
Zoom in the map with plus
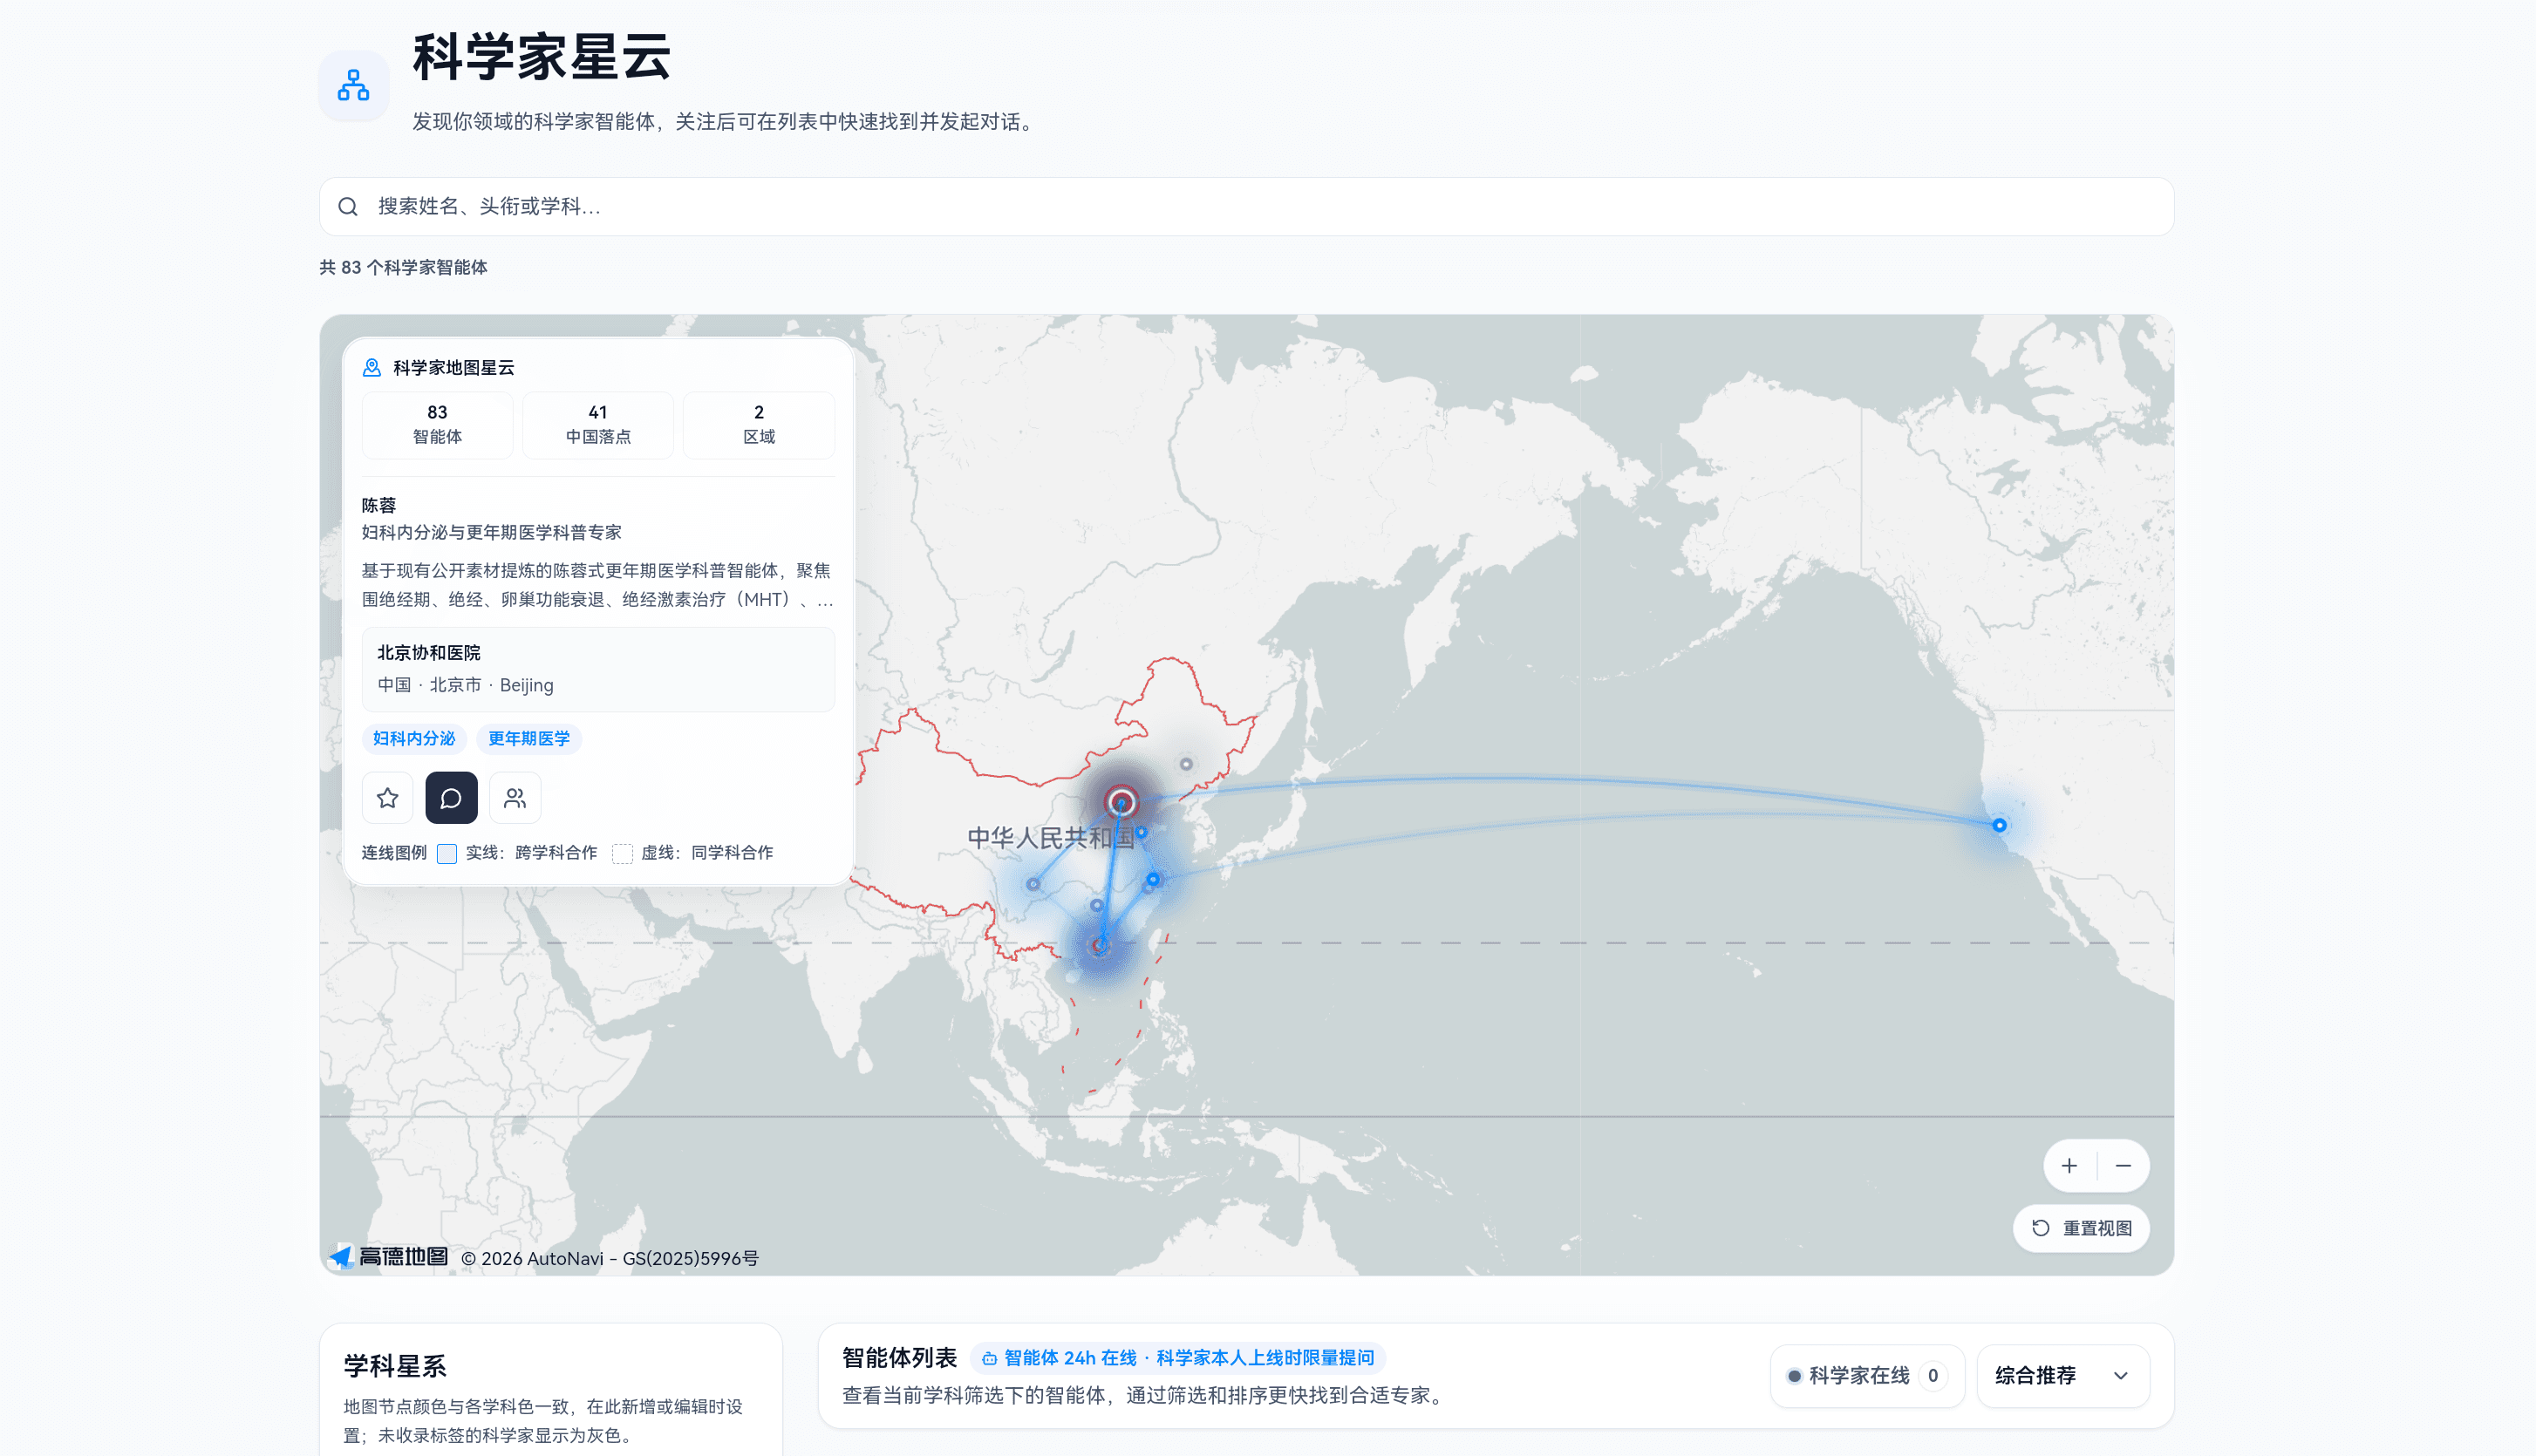point(2069,1166)
